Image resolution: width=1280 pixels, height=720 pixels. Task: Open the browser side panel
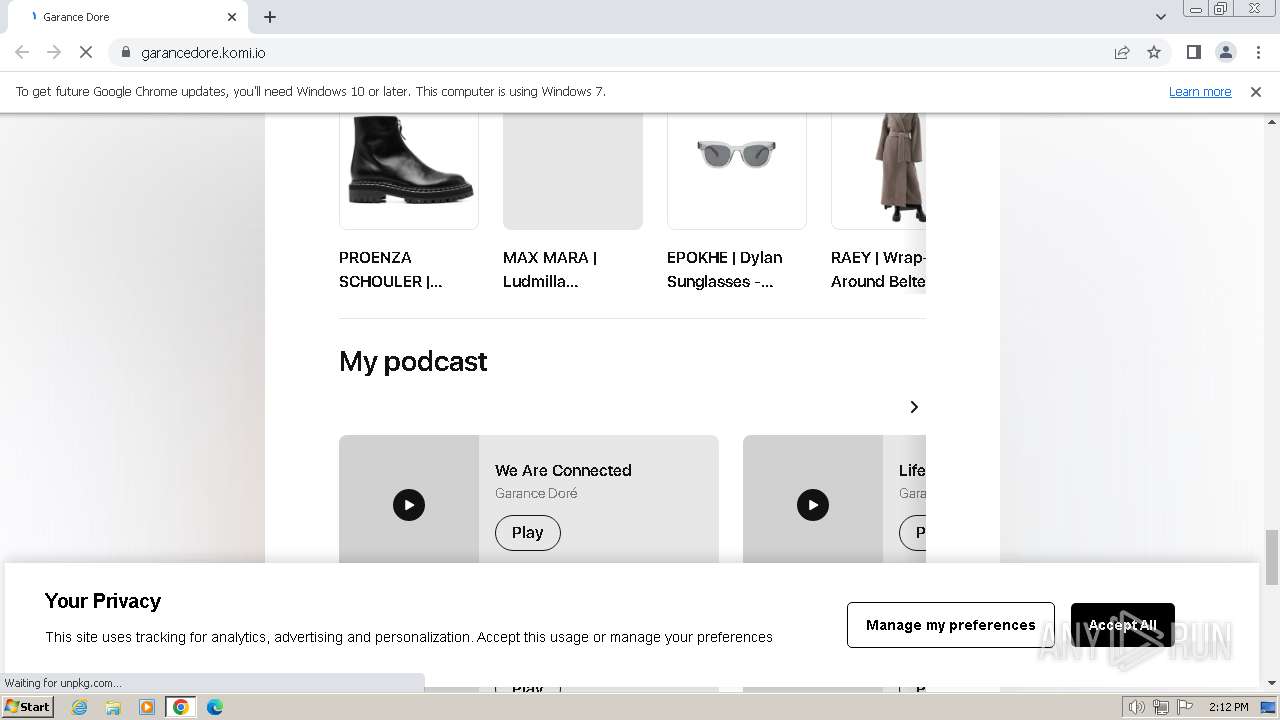point(1194,53)
